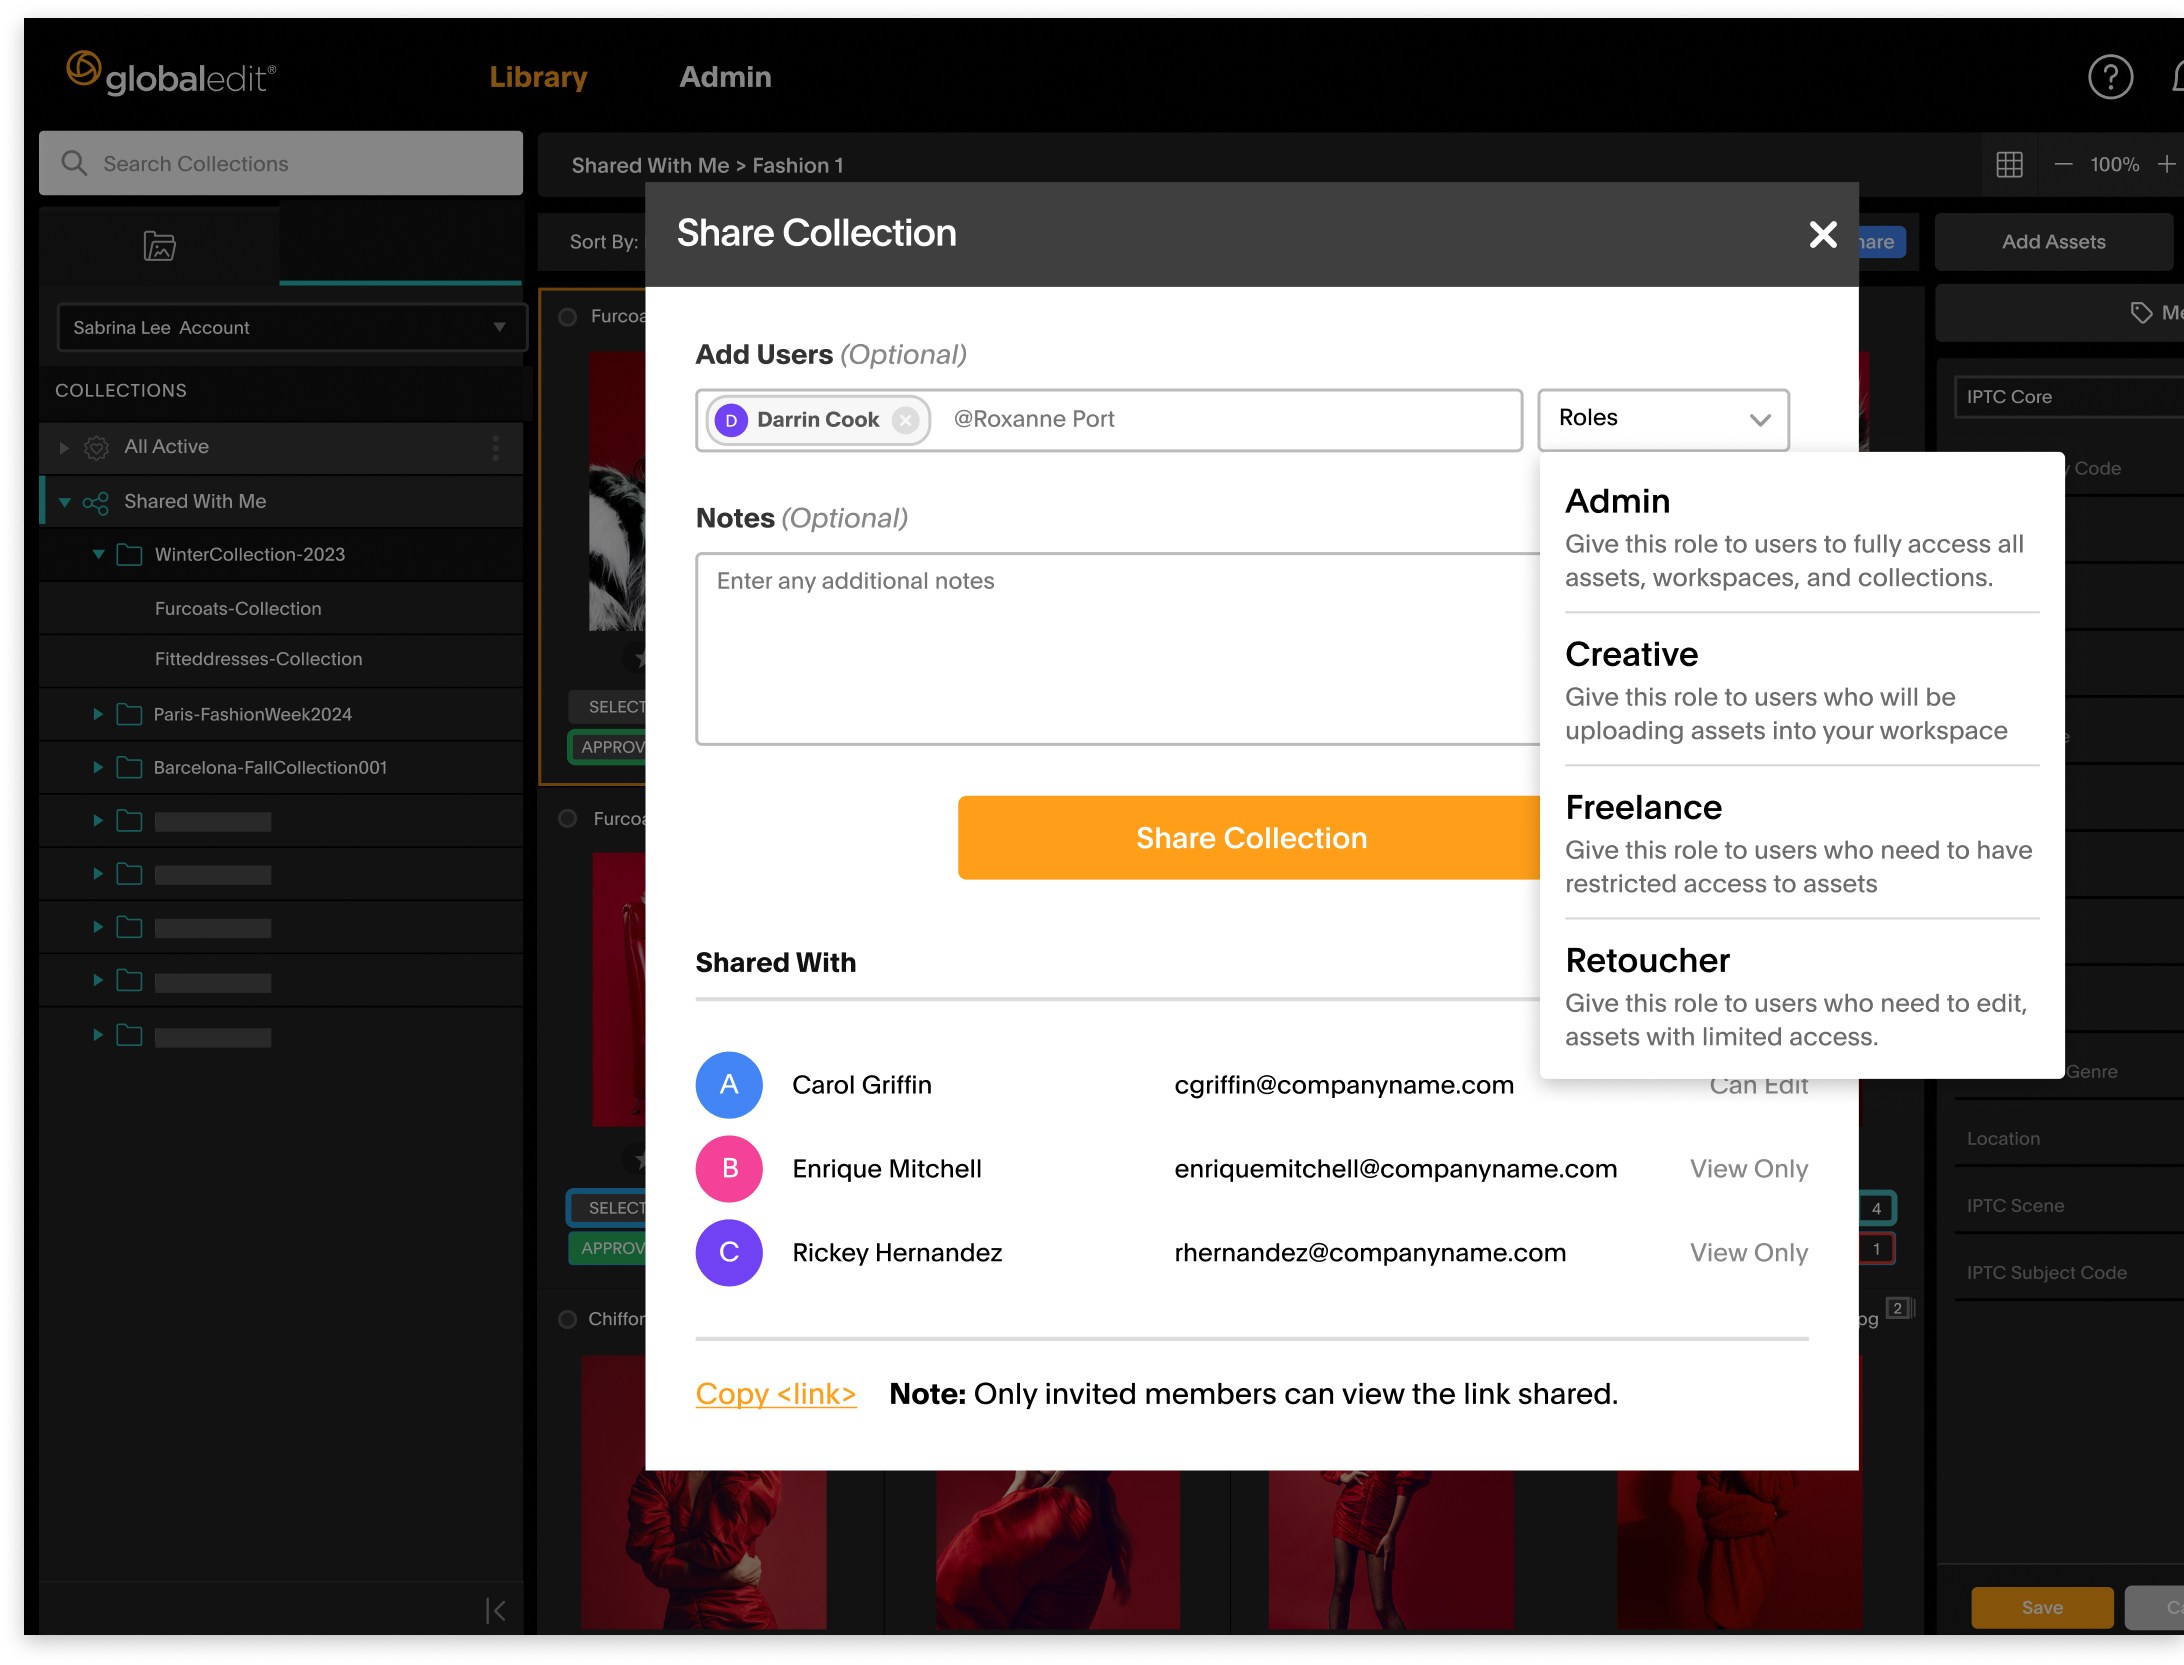Click the Darrin Cook avatar badge

point(731,420)
